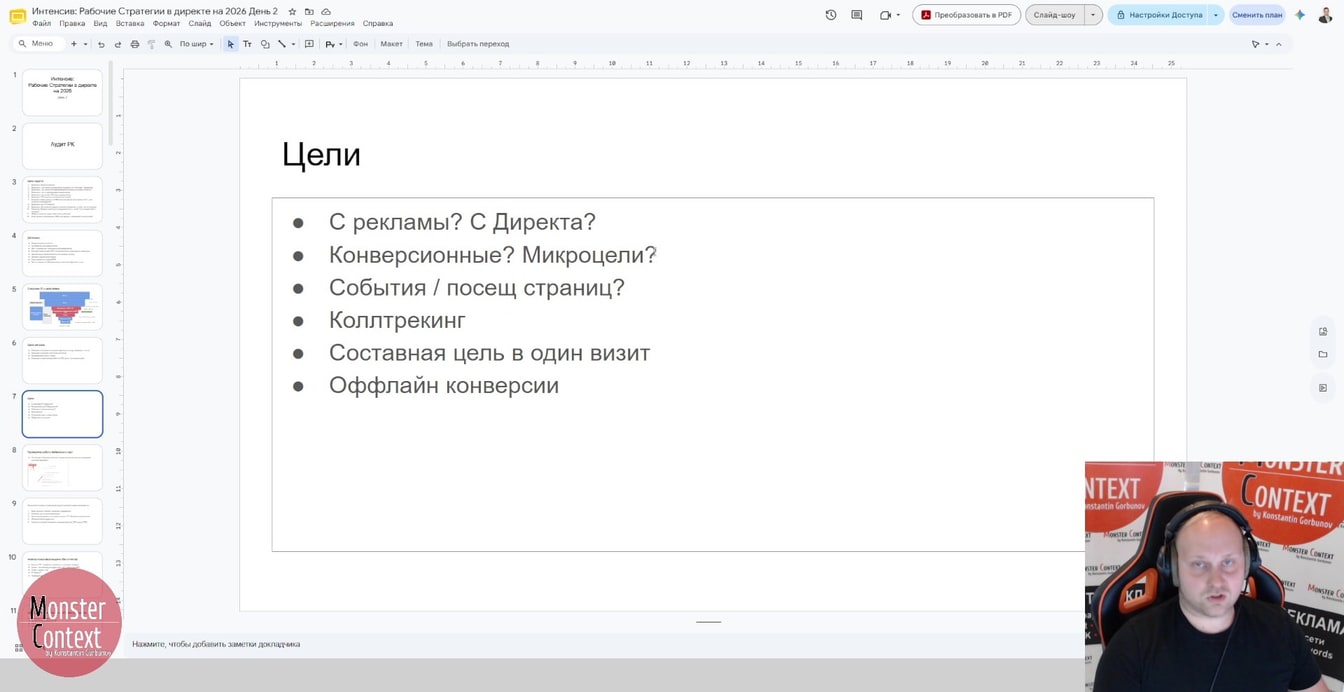The height and width of the screenshot is (692, 1344).
Task: Click the Google Slides home logo
Action: coord(17,16)
